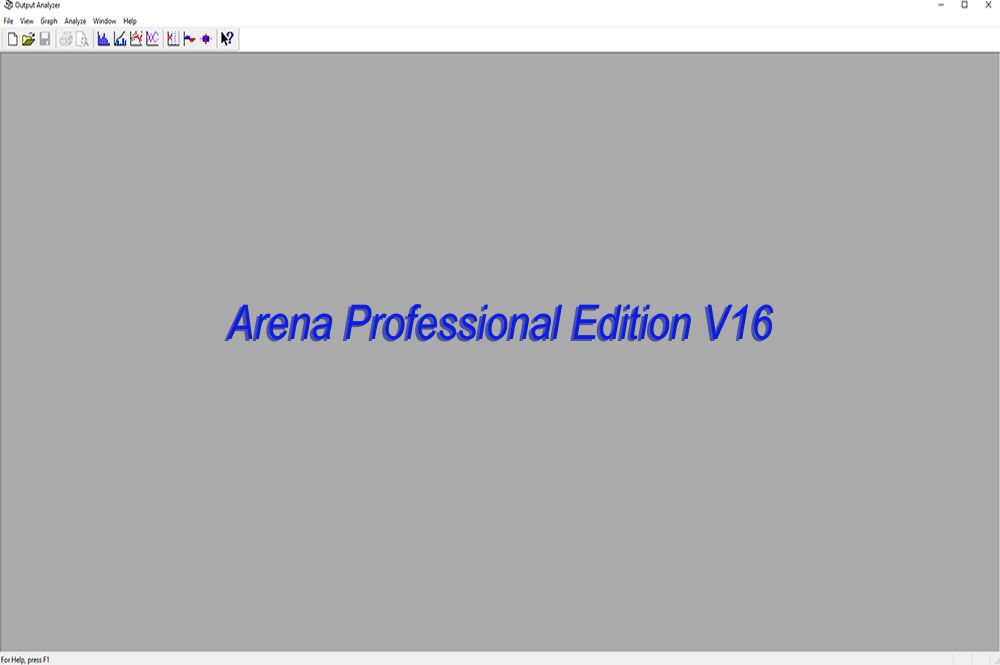Viewport: 1000px width, 665px height.
Task: Select the Print Preview icon
Action: tap(83, 39)
